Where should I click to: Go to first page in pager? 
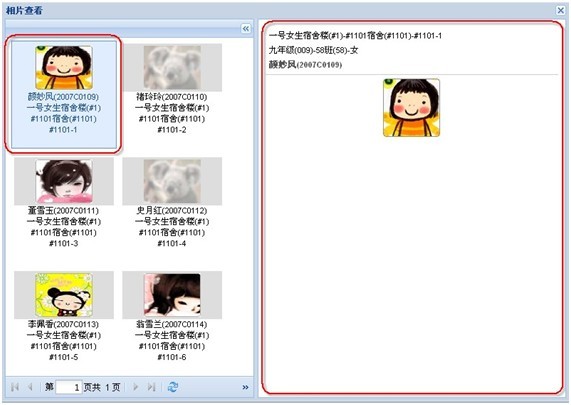tap(15, 387)
